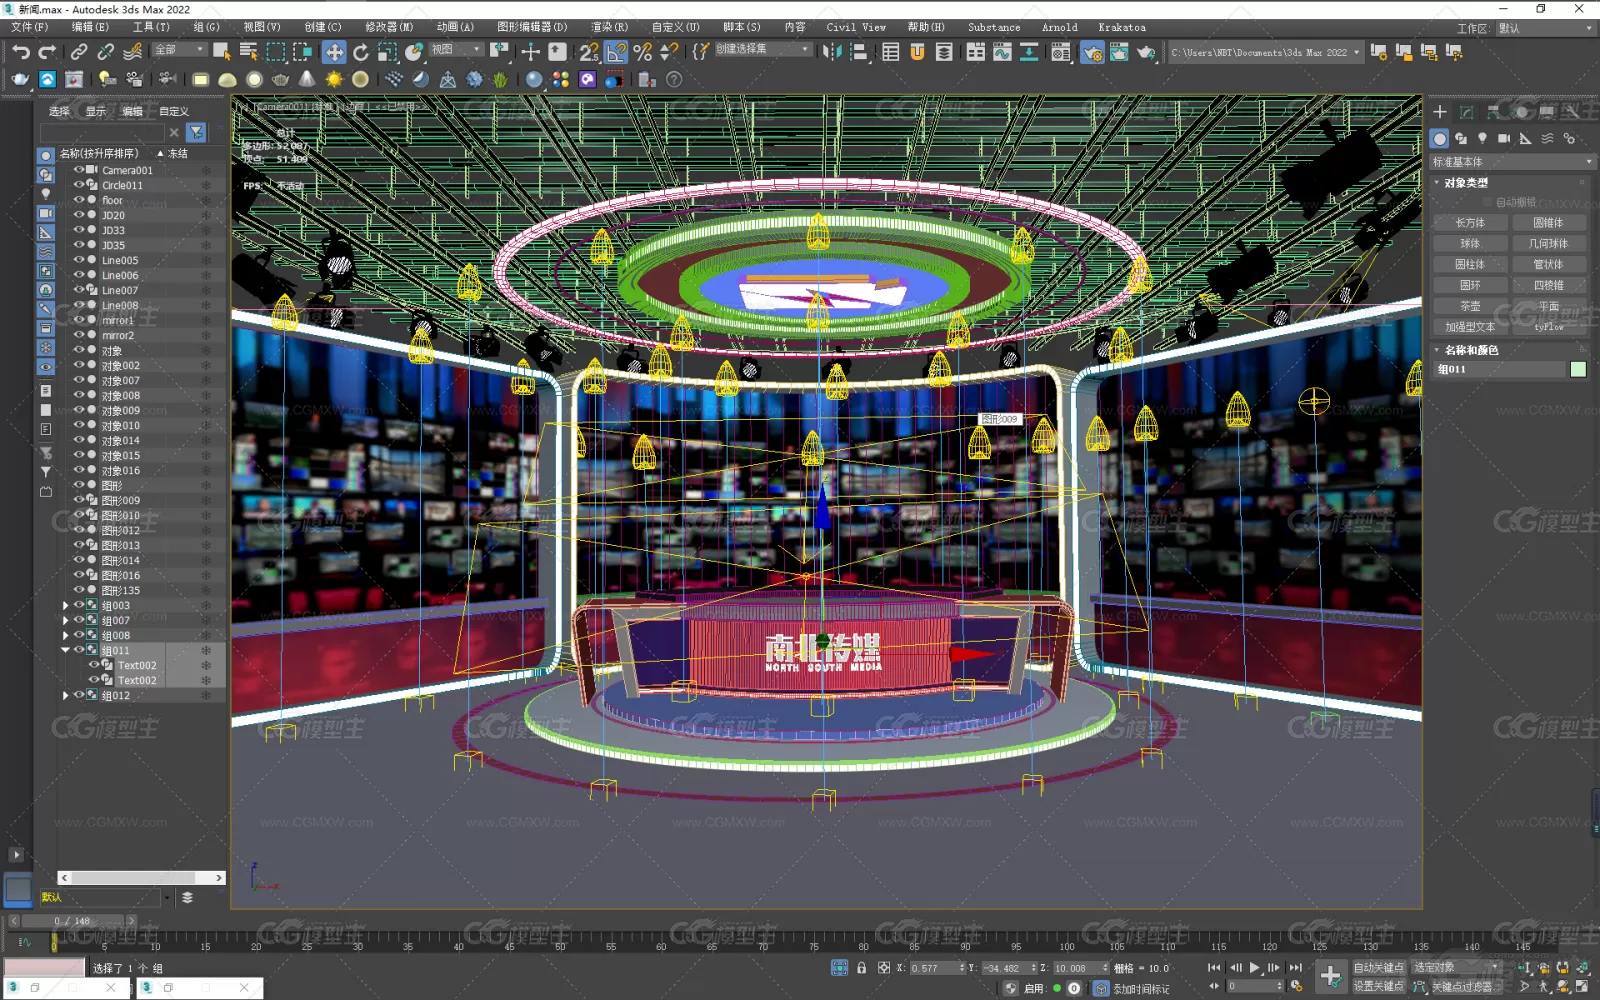Click the Render Production teapot icon

tap(1145, 52)
